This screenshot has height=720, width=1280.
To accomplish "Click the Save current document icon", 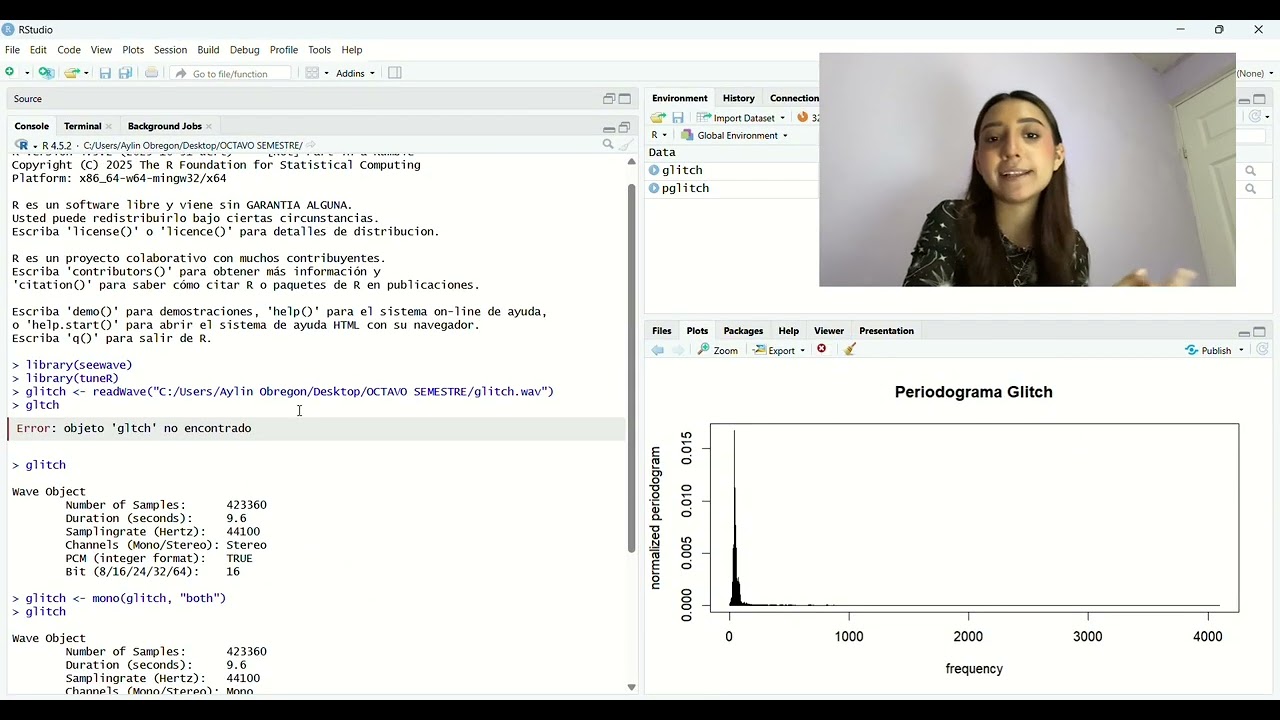I will (105, 73).
